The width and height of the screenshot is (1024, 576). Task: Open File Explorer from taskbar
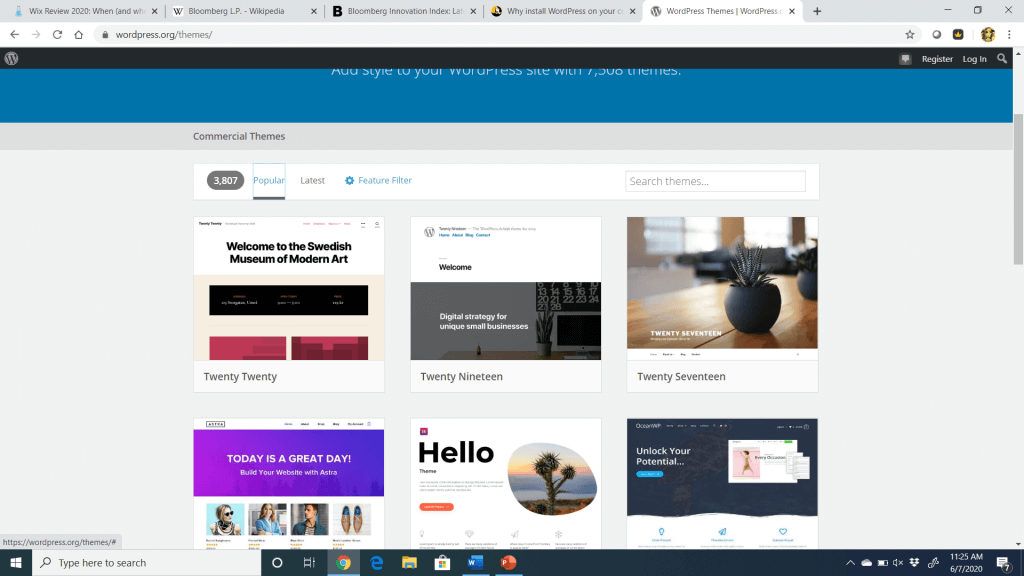click(x=409, y=562)
